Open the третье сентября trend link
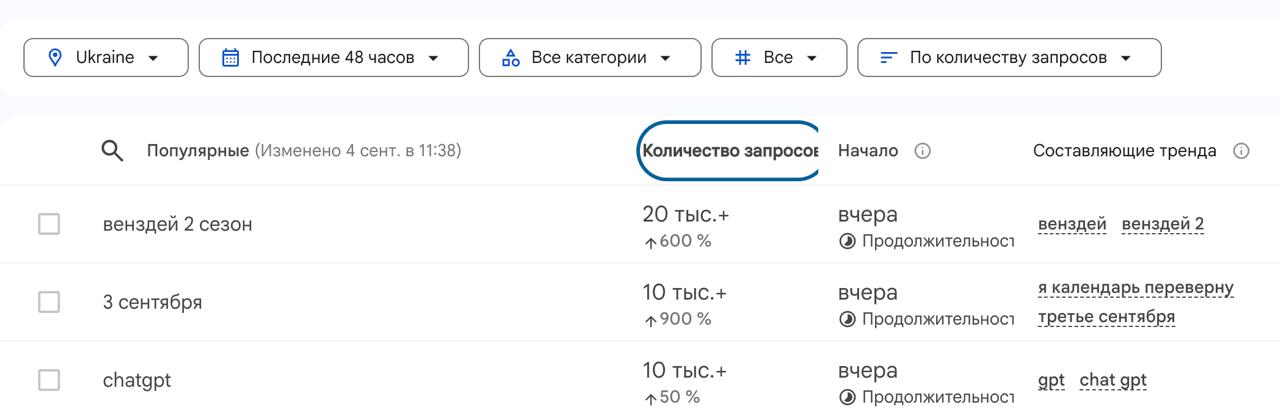Viewport: 1280px width, 415px height. coord(1106,317)
